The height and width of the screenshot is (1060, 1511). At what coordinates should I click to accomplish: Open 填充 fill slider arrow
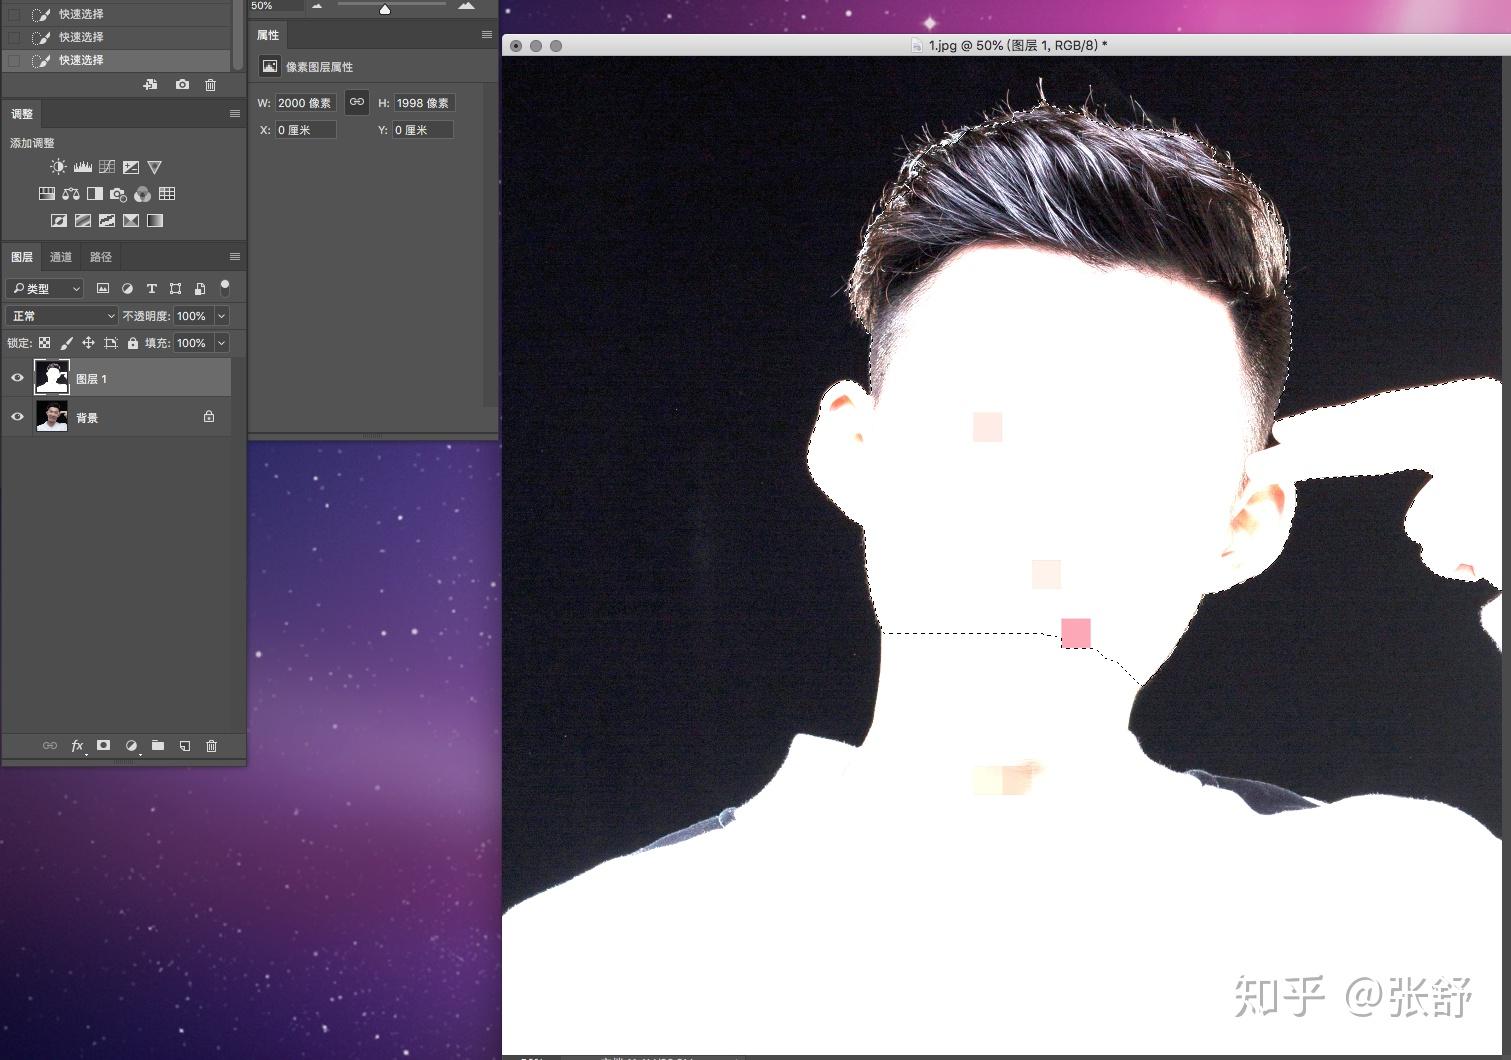tap(222, 343)
